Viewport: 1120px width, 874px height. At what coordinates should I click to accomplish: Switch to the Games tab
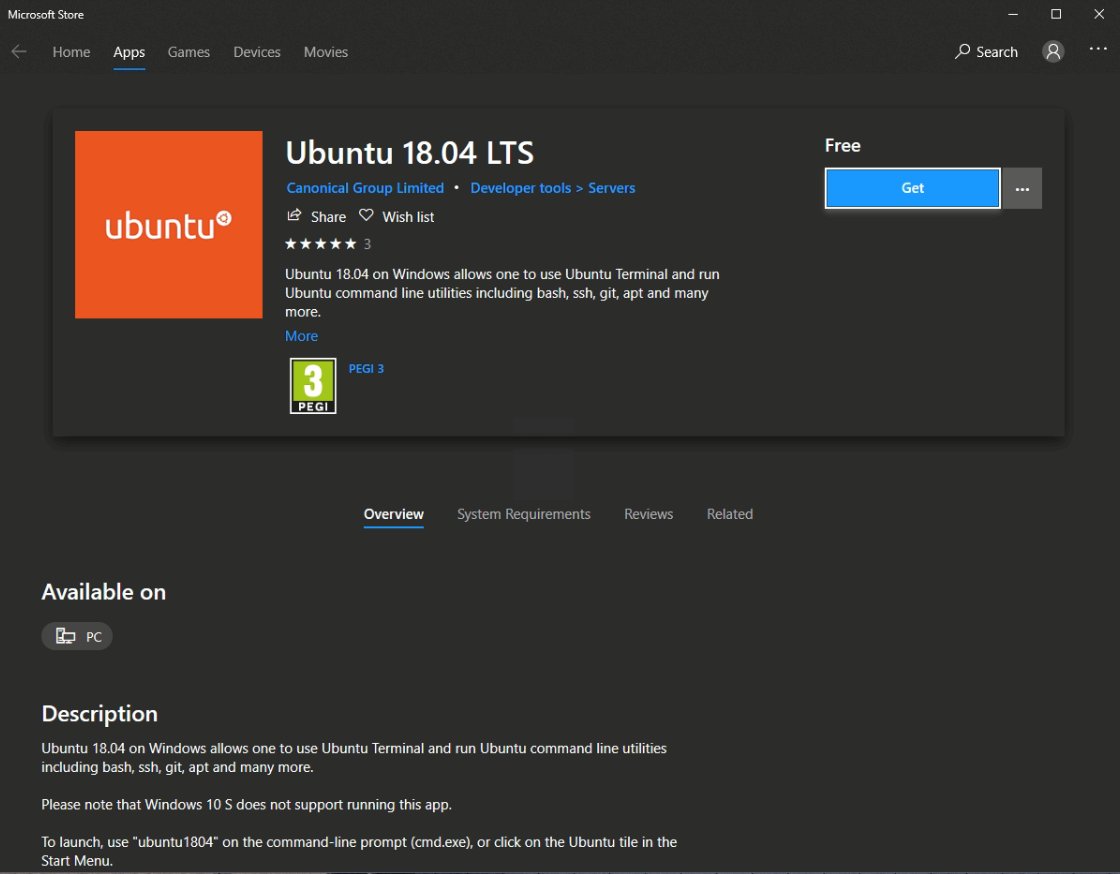pos(189,52)
